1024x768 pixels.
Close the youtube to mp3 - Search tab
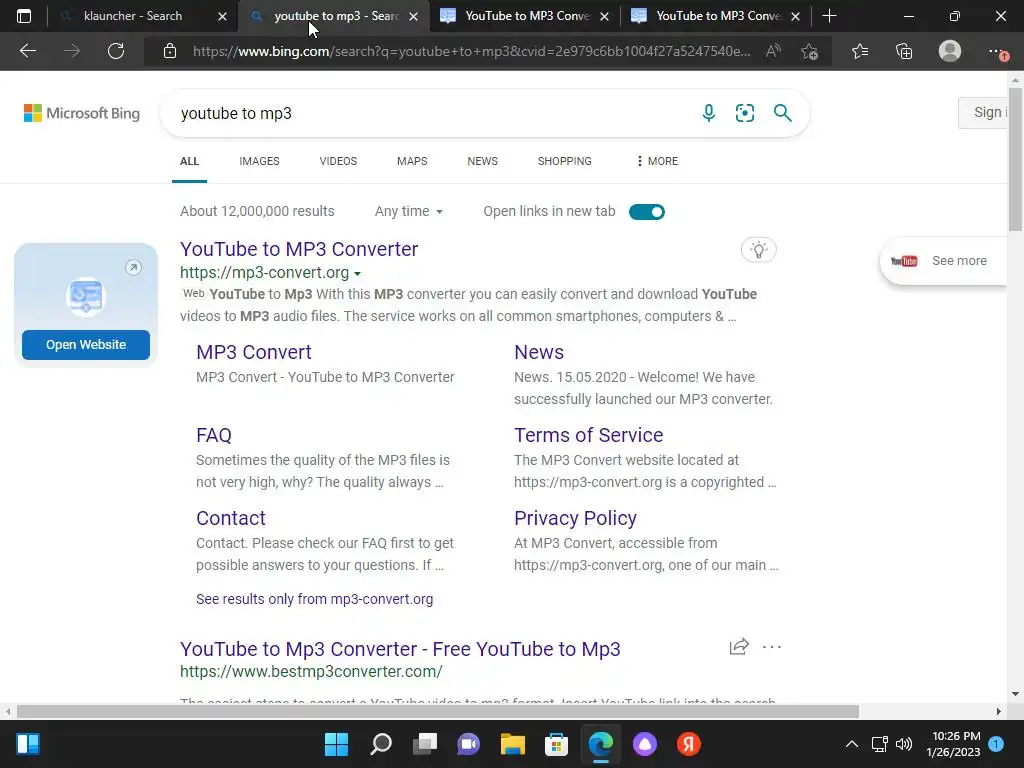(413, 16)
